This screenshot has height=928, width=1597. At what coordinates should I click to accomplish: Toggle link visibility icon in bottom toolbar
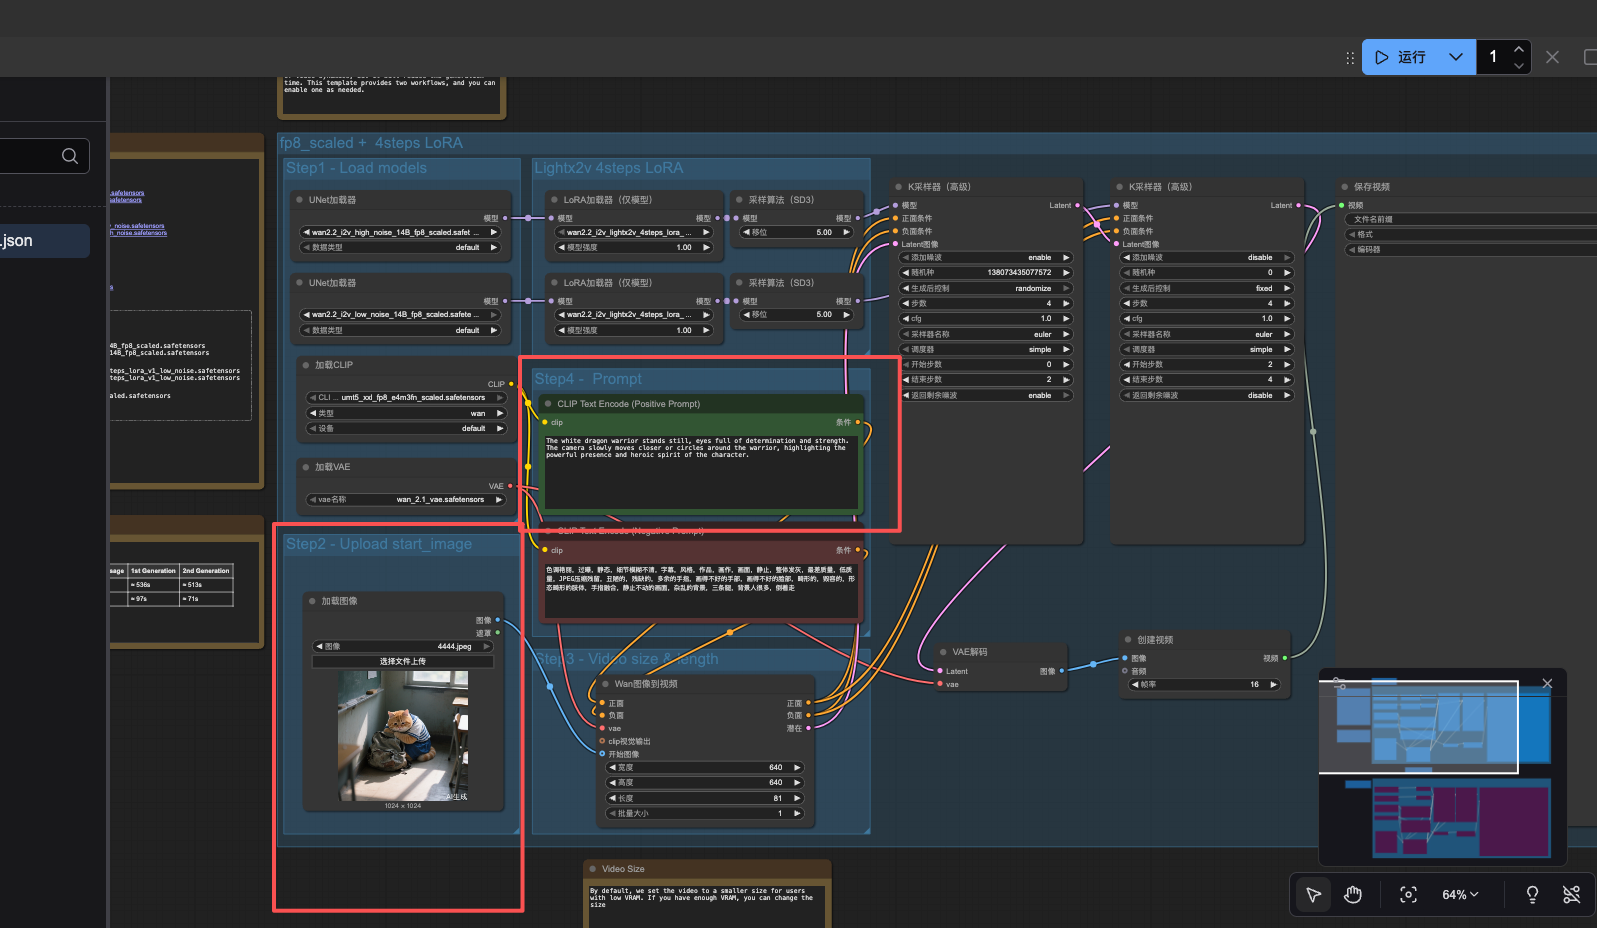click(x=1571, y=895)
